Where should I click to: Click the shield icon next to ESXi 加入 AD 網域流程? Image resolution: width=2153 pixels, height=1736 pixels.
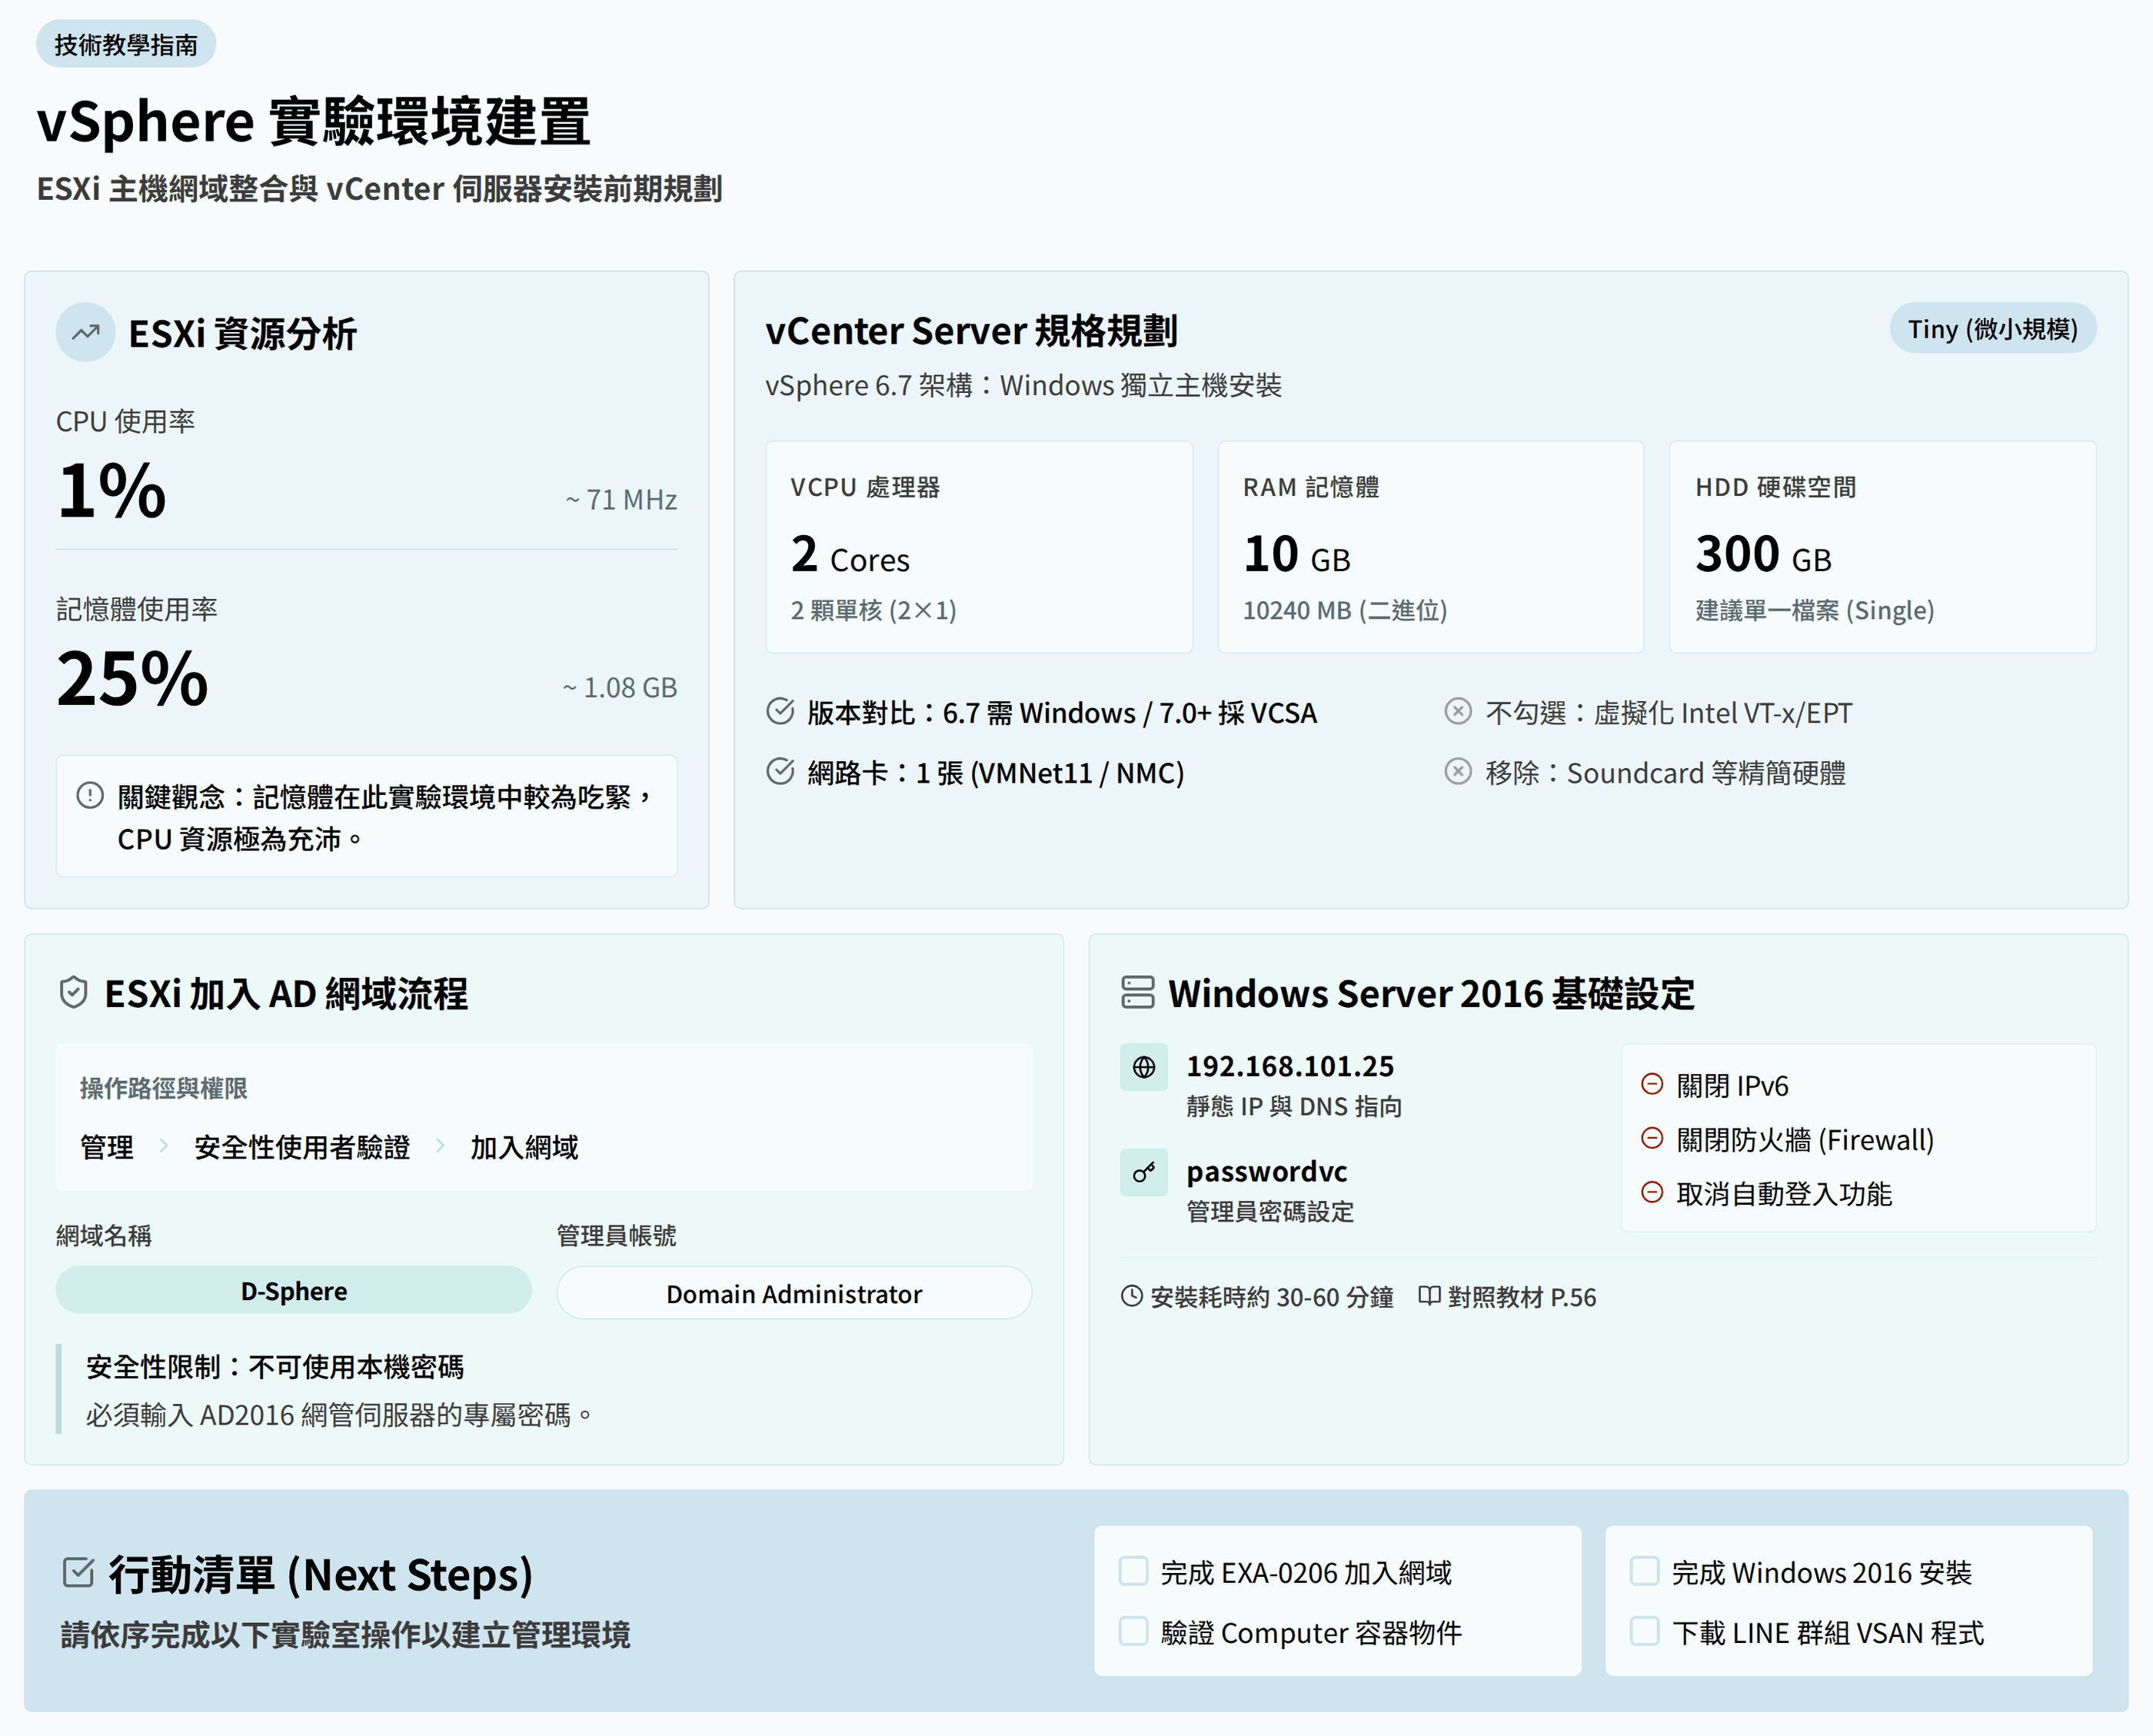click(x=74, y=993)
